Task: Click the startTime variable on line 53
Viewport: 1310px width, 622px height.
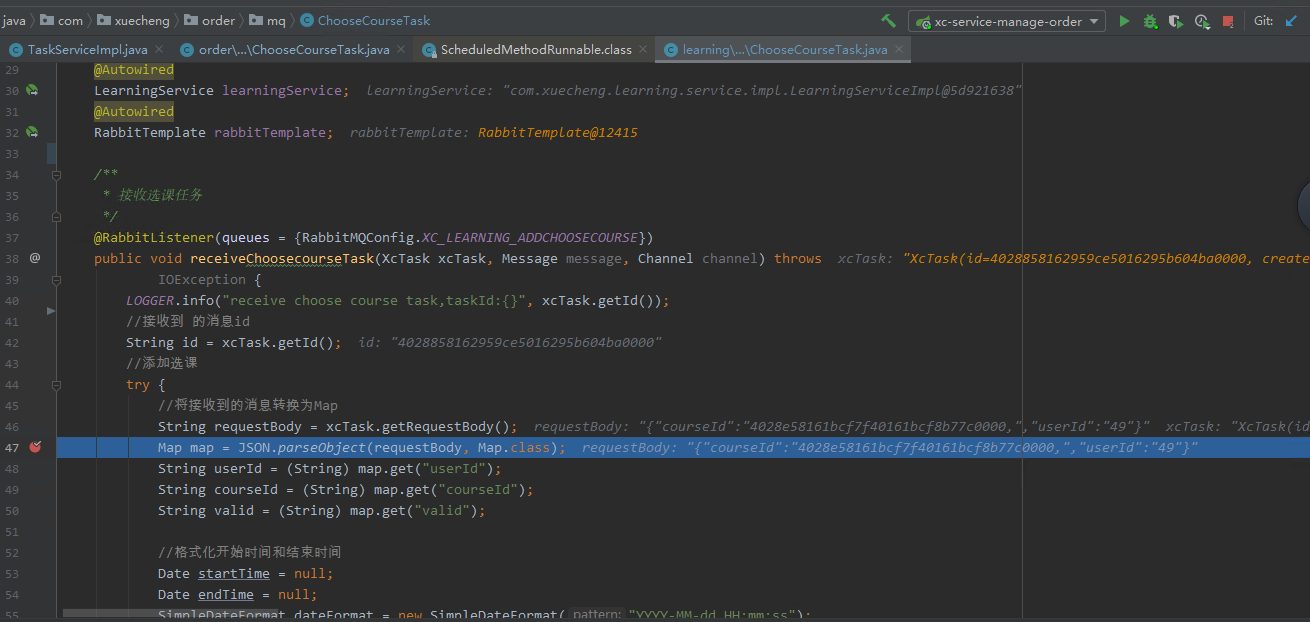Action: pos(234,573)
